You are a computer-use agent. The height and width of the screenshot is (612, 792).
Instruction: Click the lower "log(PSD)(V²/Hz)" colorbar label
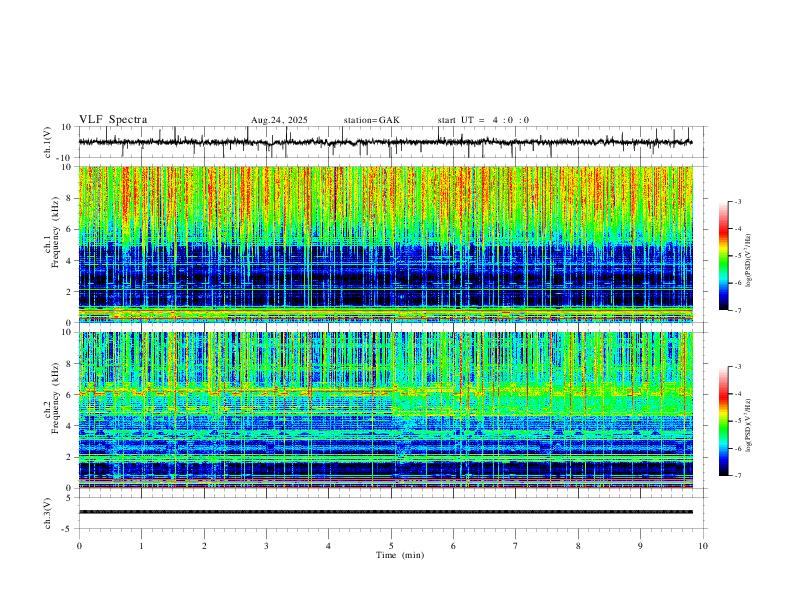point(748,426)
